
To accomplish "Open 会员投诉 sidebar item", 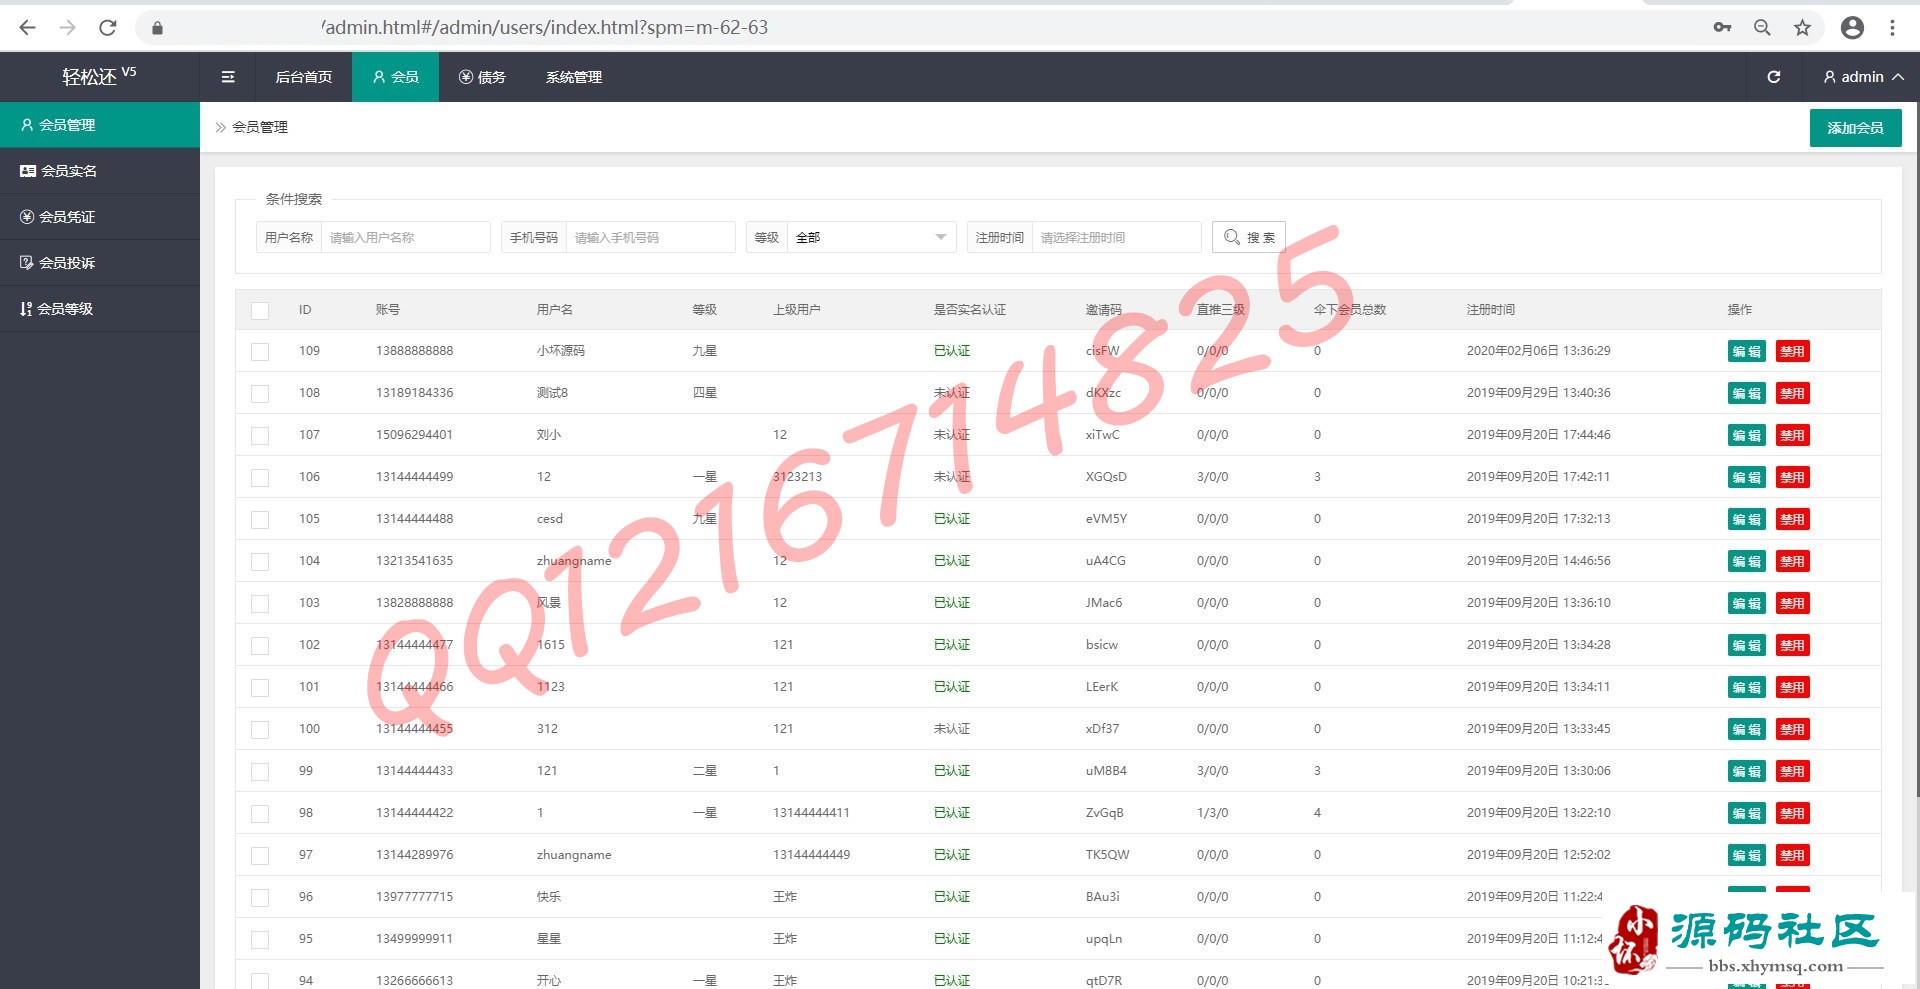I will point(100,263).
